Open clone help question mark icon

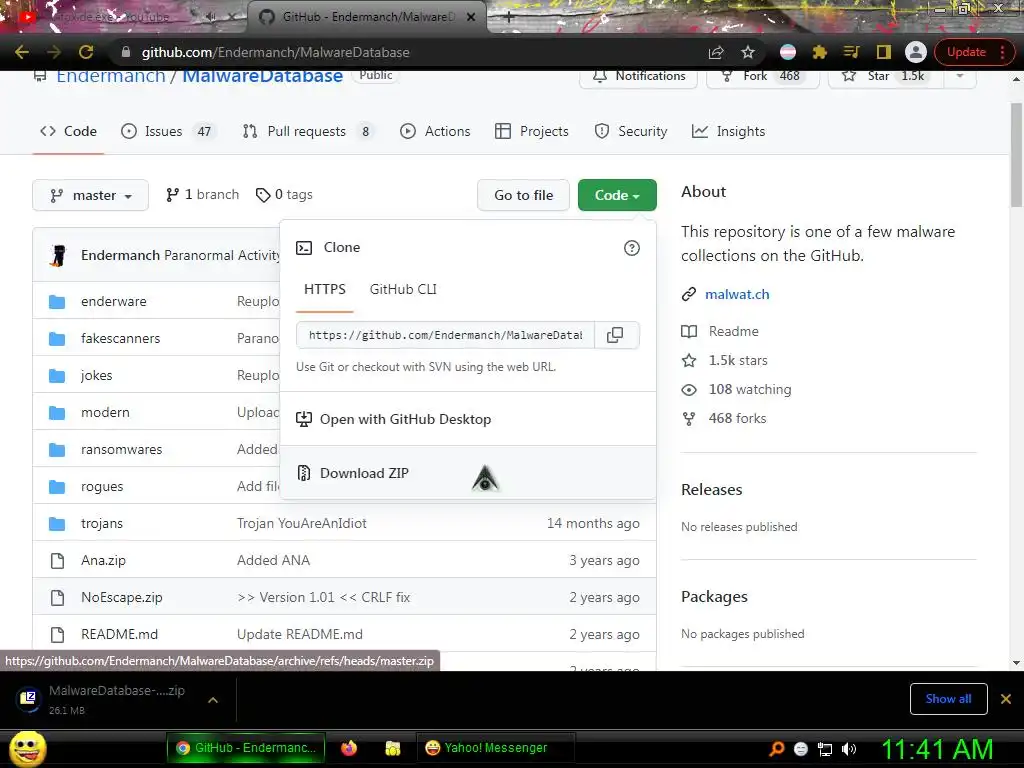(x=632, y=248)
